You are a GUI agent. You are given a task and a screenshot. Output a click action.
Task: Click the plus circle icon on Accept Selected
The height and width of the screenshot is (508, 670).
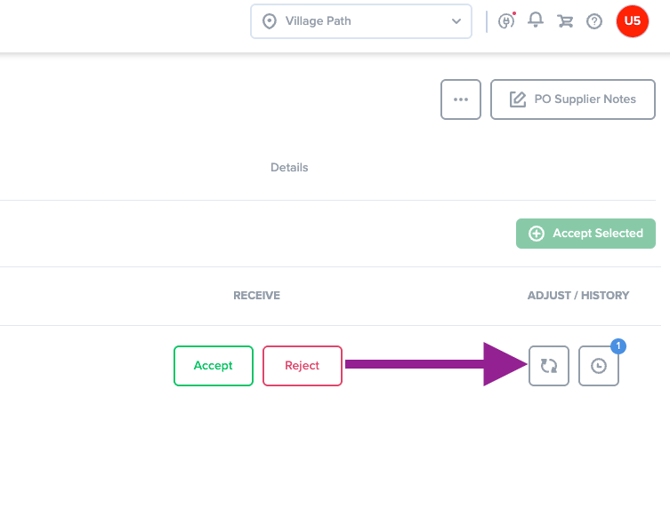pos(536,233)
